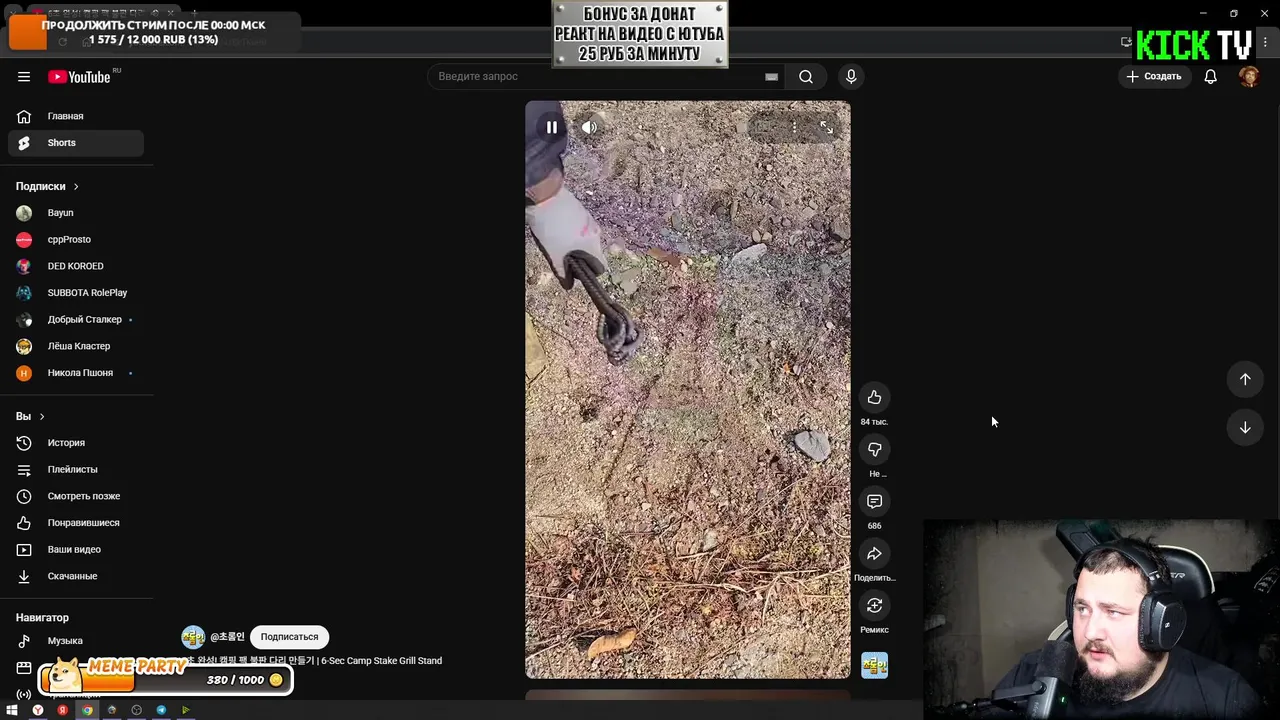Open the cppProsto subscription channel

tap(76, 240)
